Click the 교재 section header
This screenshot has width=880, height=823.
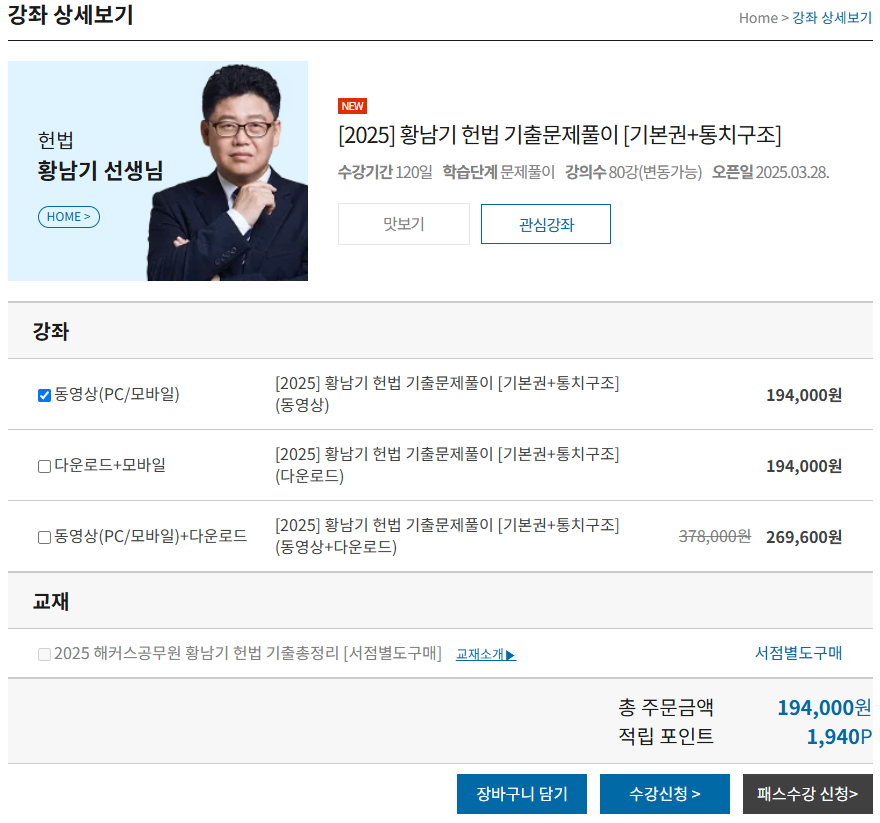(x=51, y=601)
